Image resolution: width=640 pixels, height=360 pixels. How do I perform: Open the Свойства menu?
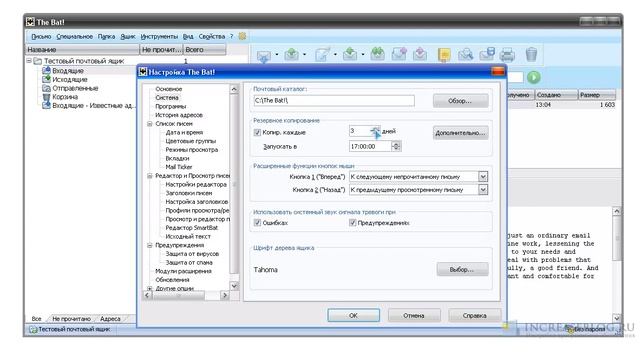point(212,36)
